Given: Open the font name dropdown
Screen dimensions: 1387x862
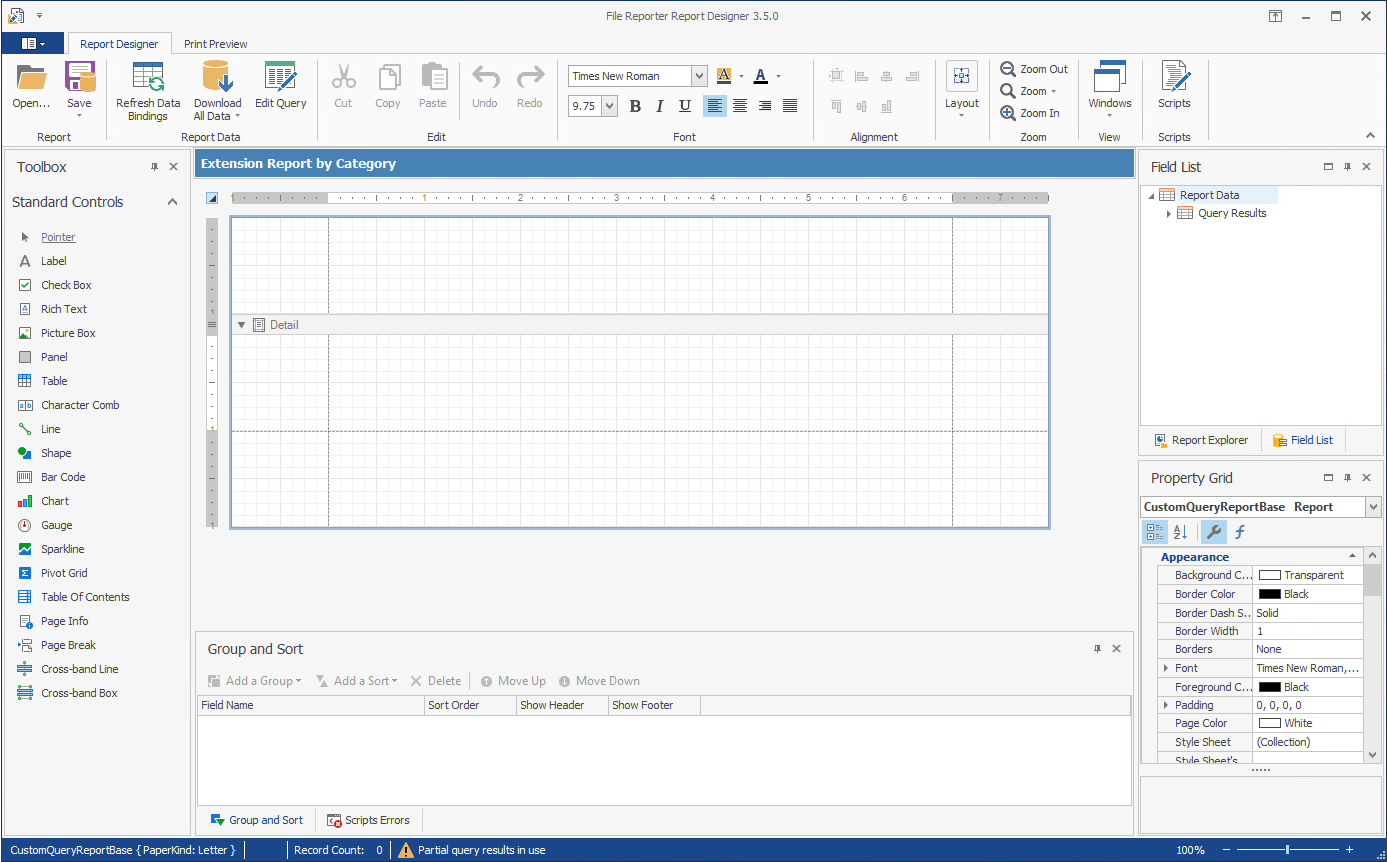Looking at the screenshot, I should pyautogui.click(x=699, y=76).
